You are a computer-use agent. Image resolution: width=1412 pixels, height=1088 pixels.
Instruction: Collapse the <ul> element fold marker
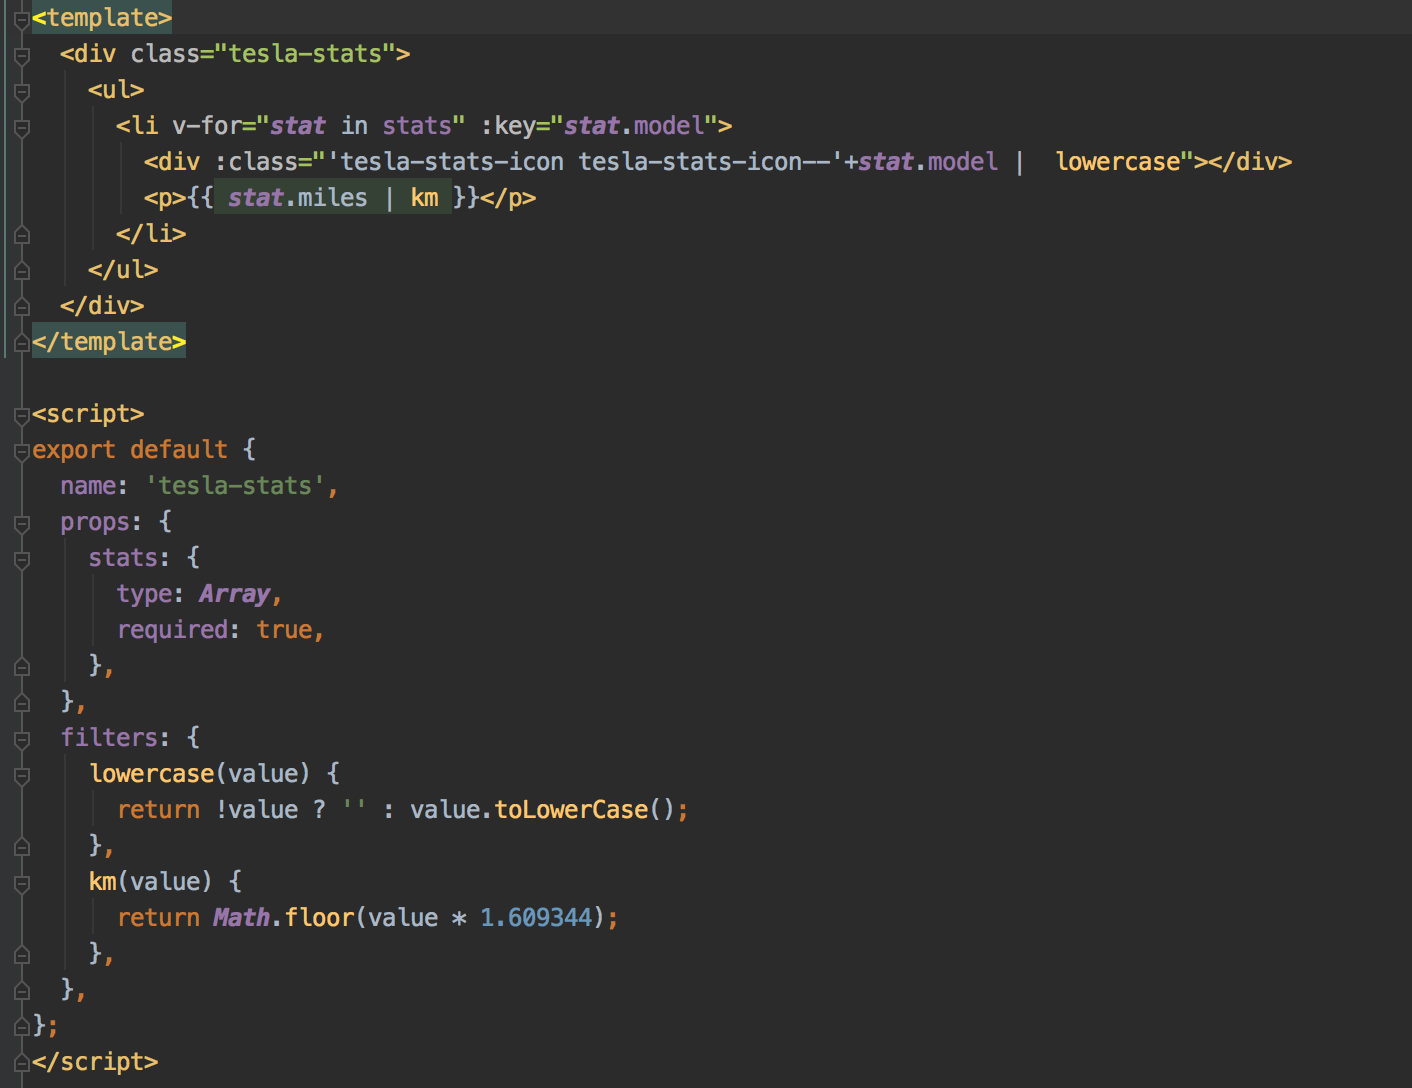tap(22, 91)
